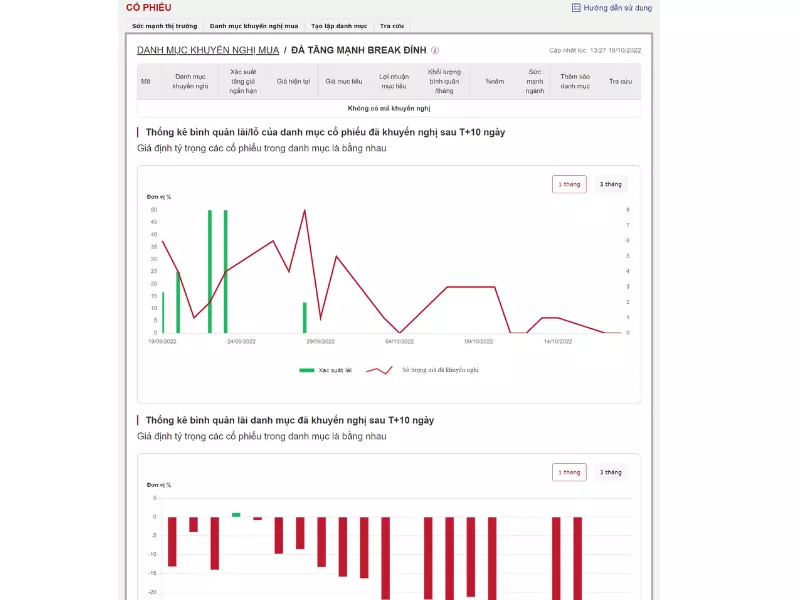
Task: Click the Mã column header
Action: tap(145, 81)
